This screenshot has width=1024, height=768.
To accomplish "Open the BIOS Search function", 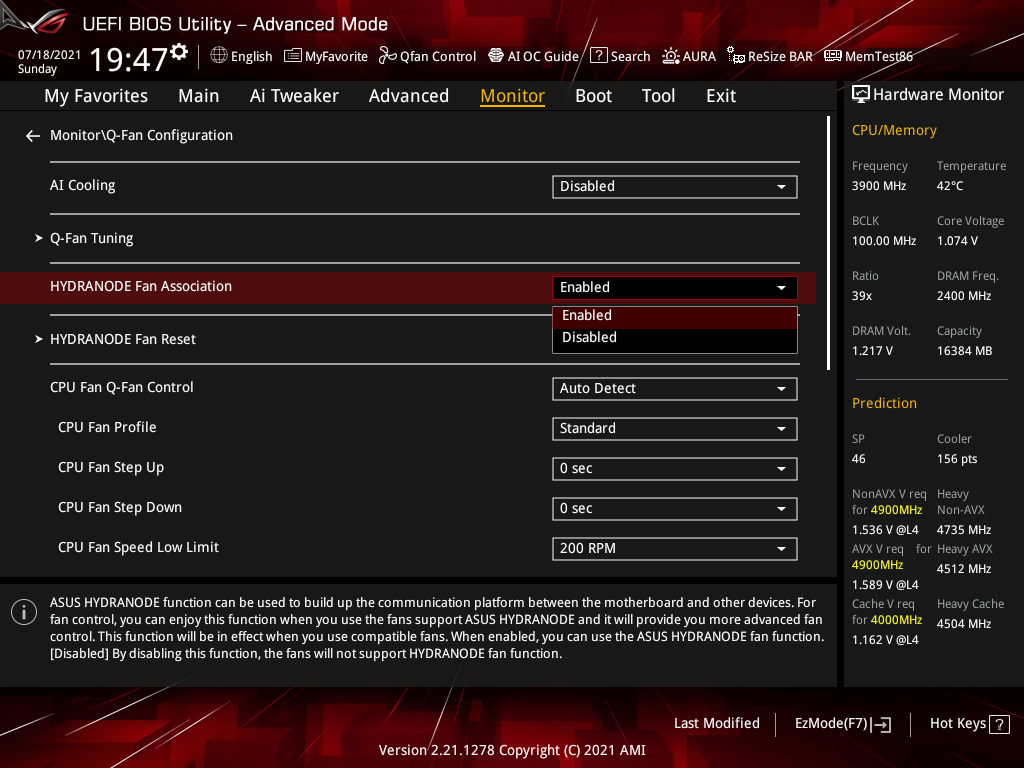I will pos(620,56).
